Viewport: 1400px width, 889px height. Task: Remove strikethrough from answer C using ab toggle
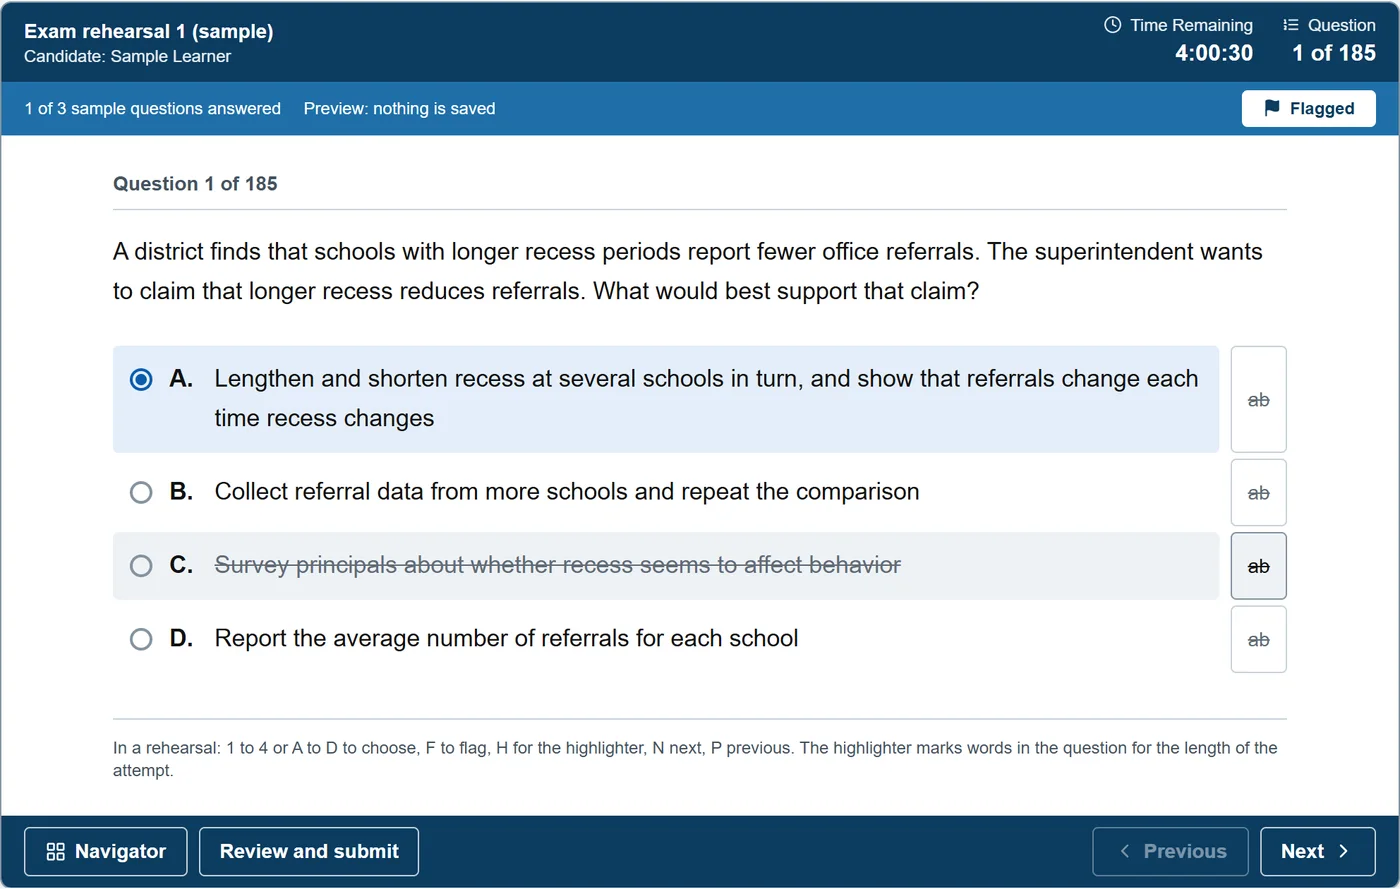[1258, 566]
